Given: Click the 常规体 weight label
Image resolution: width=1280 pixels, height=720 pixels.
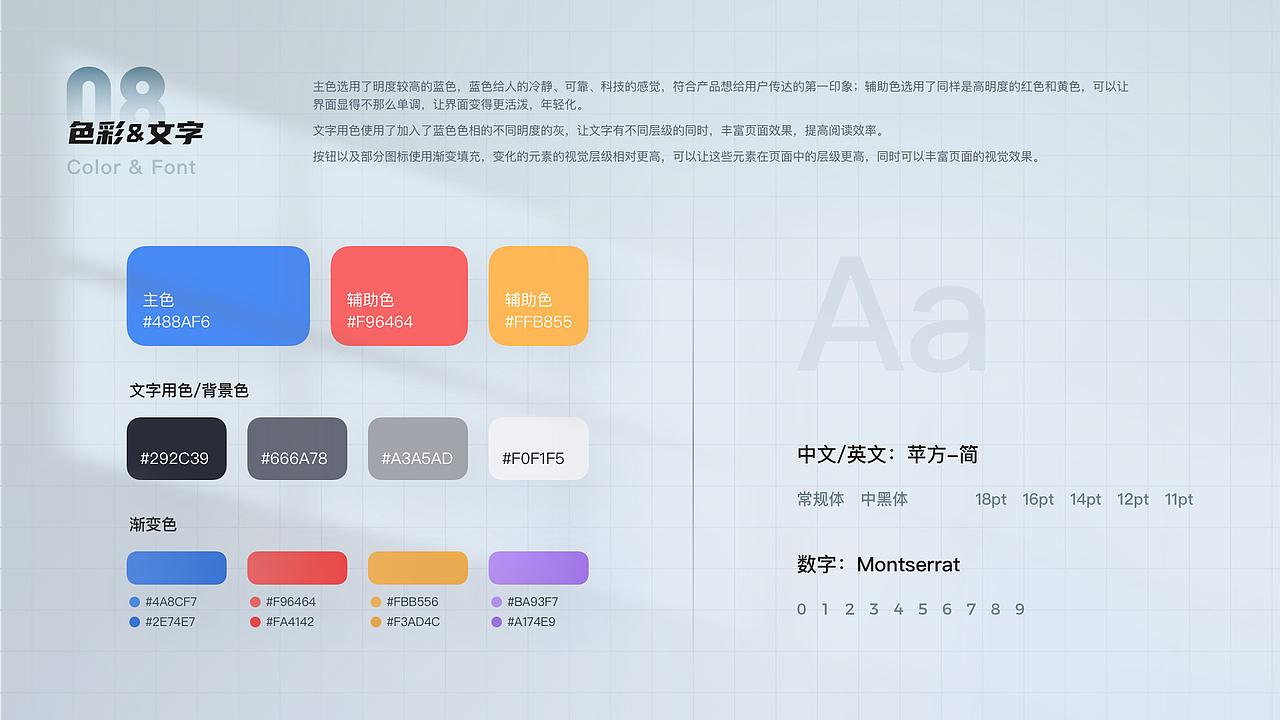Looking at the screenshot, I should point(821,499).
